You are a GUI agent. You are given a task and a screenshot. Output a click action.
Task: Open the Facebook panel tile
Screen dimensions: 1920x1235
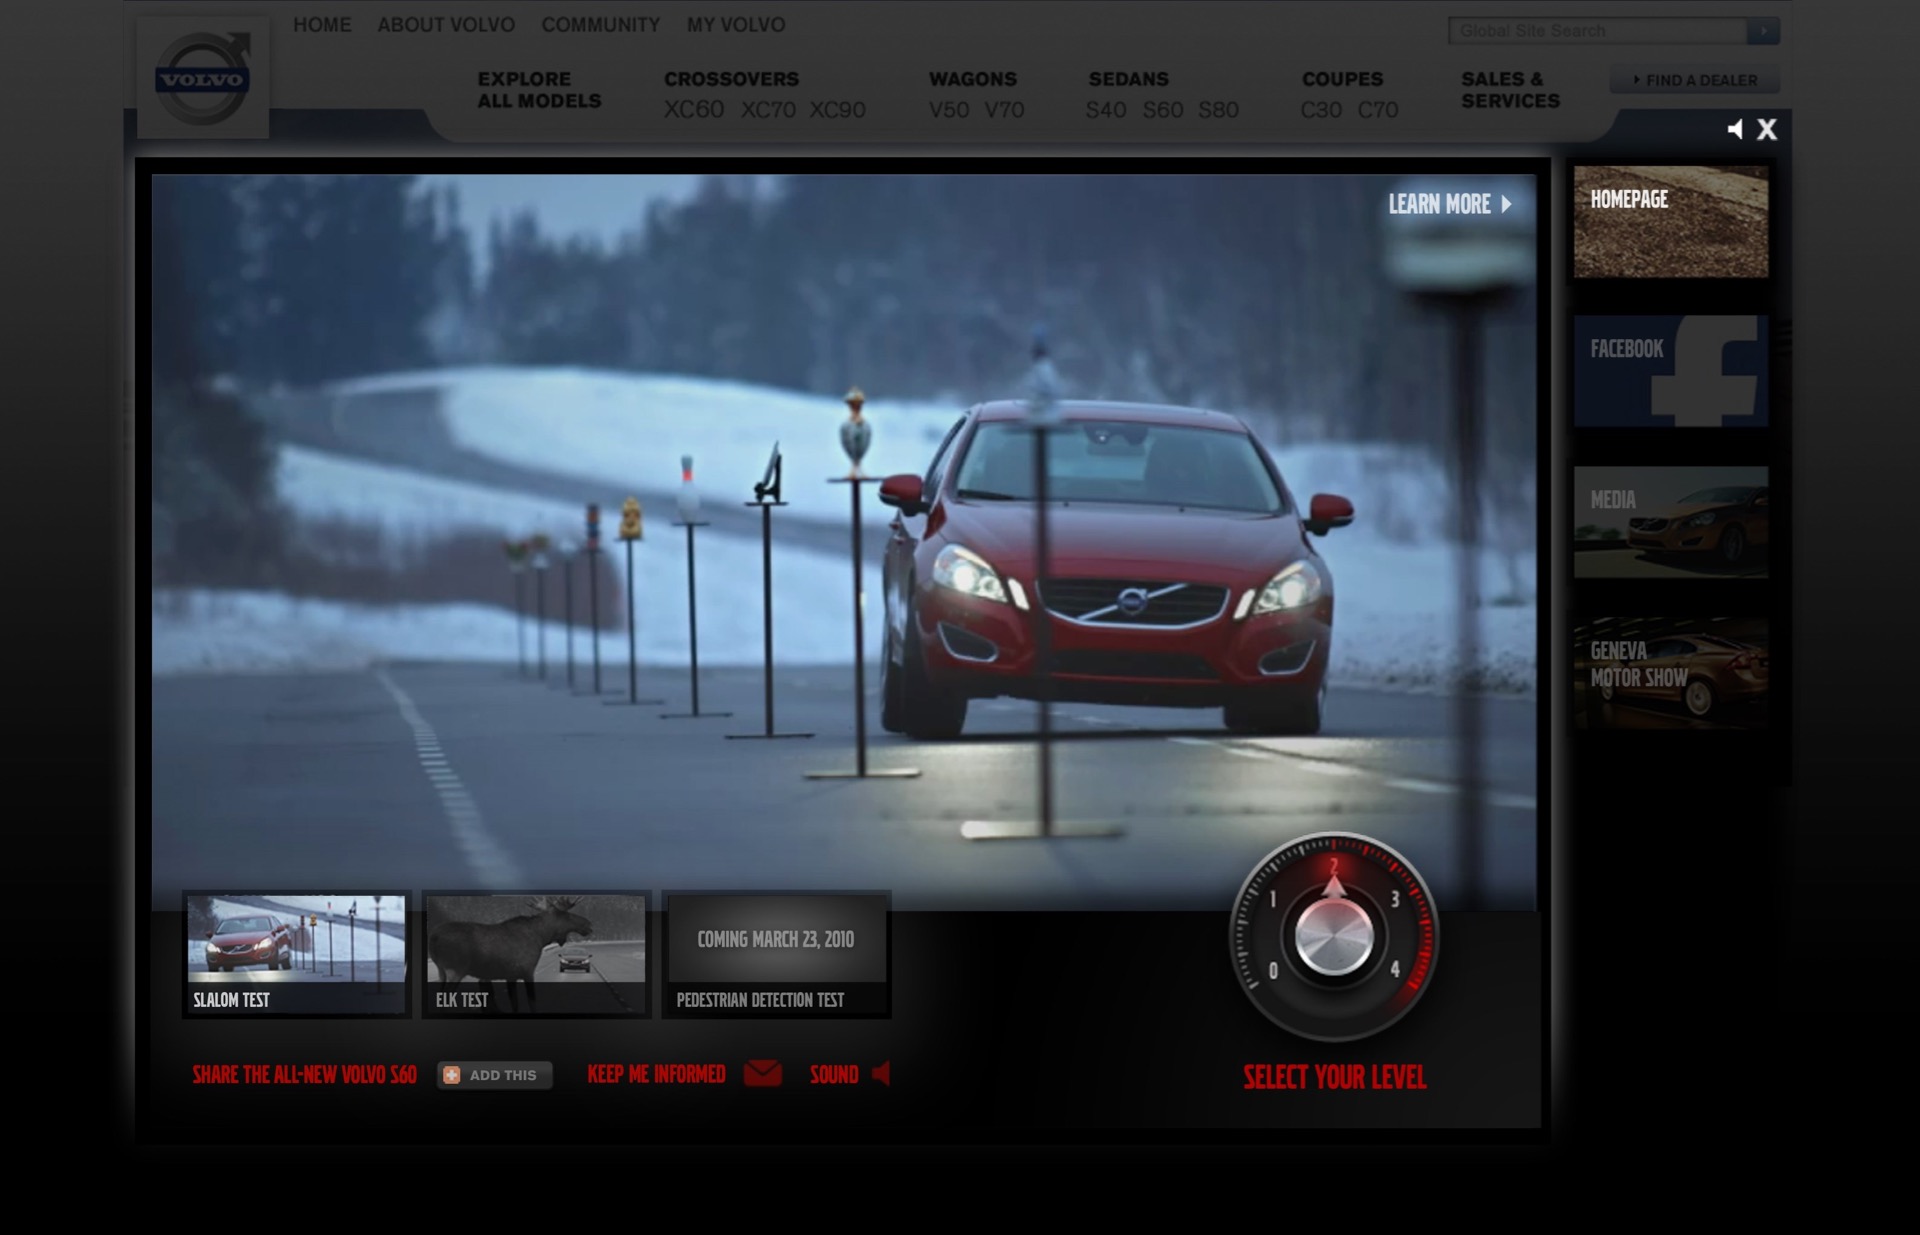[x=1670, y=371]
